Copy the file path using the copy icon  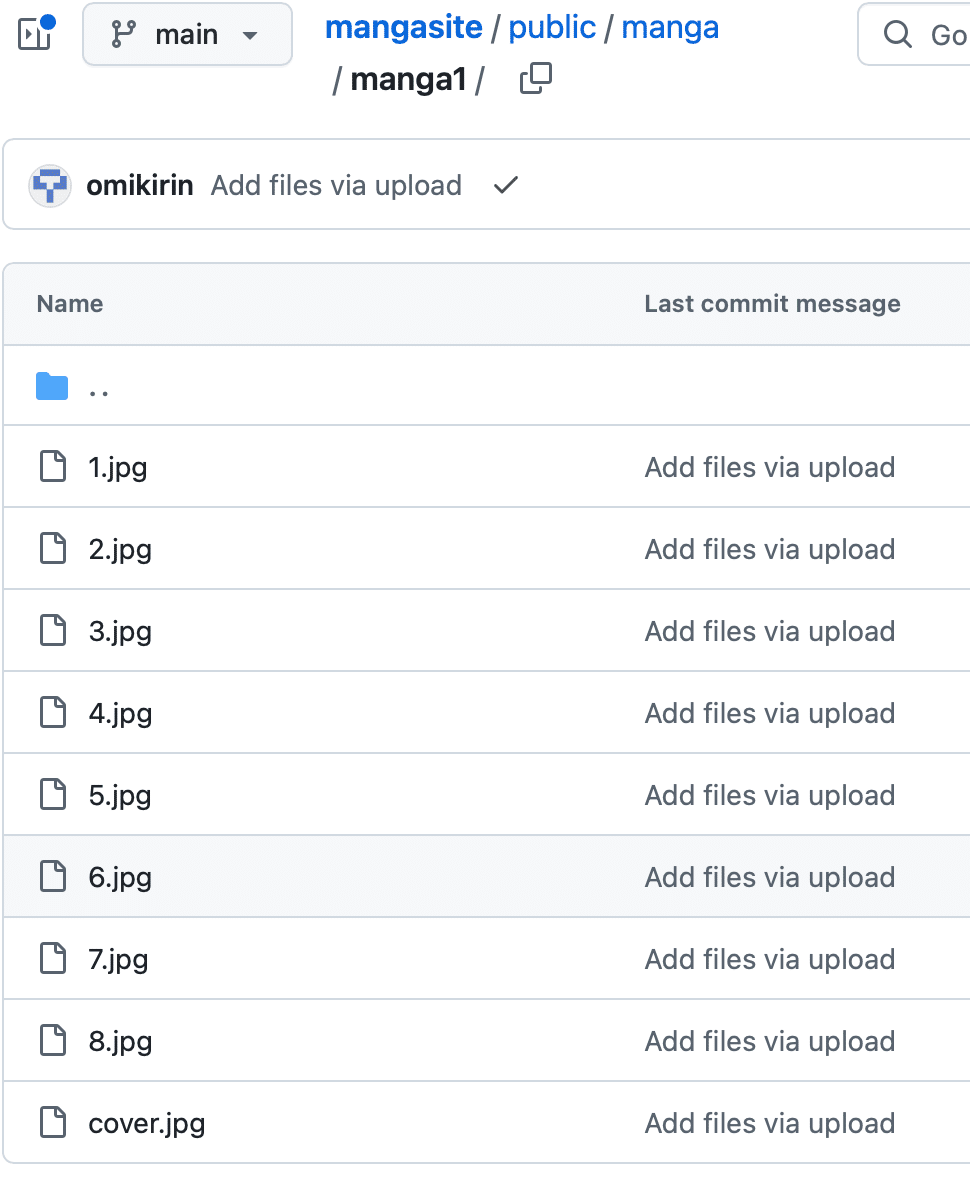[x=536, y=77]
